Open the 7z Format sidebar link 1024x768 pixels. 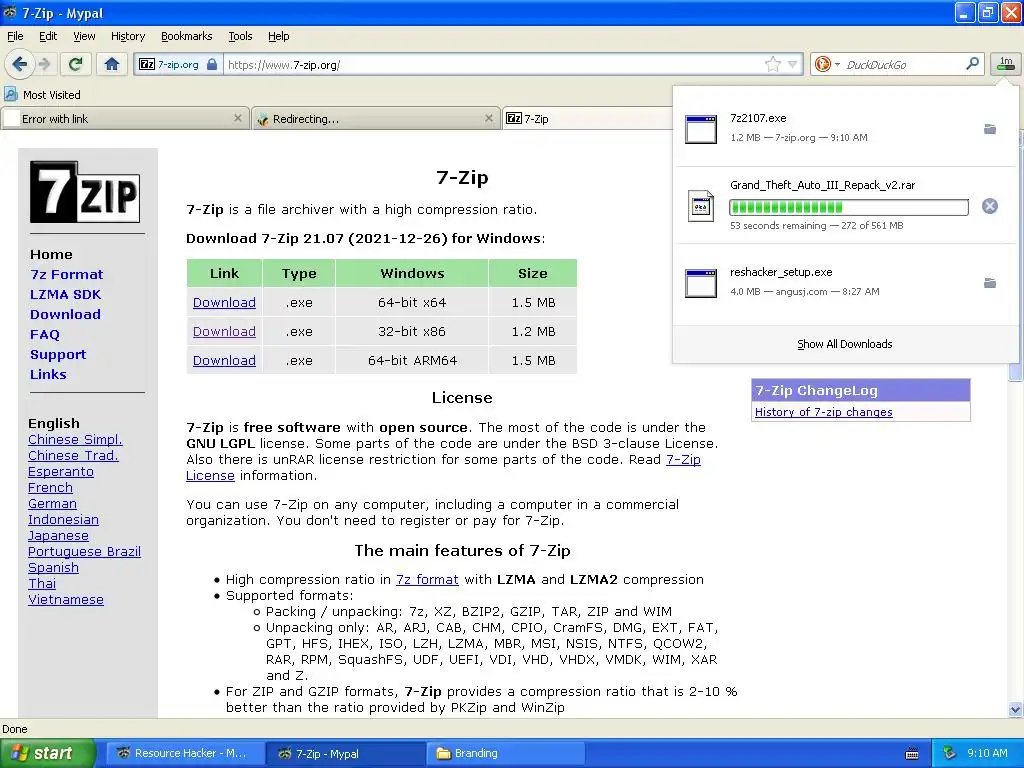tap(67, 274)
